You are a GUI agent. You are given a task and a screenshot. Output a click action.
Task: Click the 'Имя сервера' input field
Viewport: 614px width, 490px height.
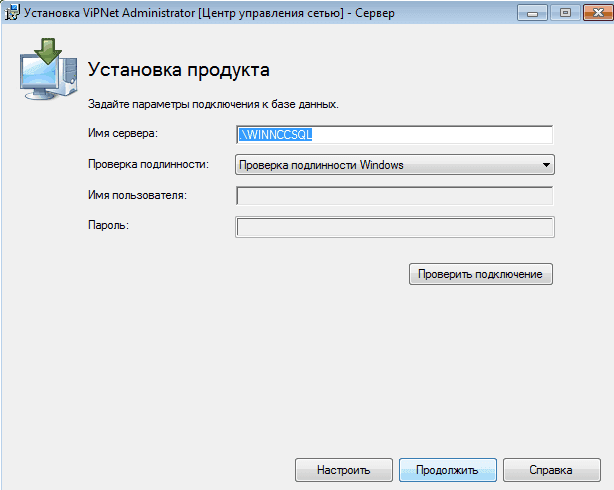pos(394,135)
